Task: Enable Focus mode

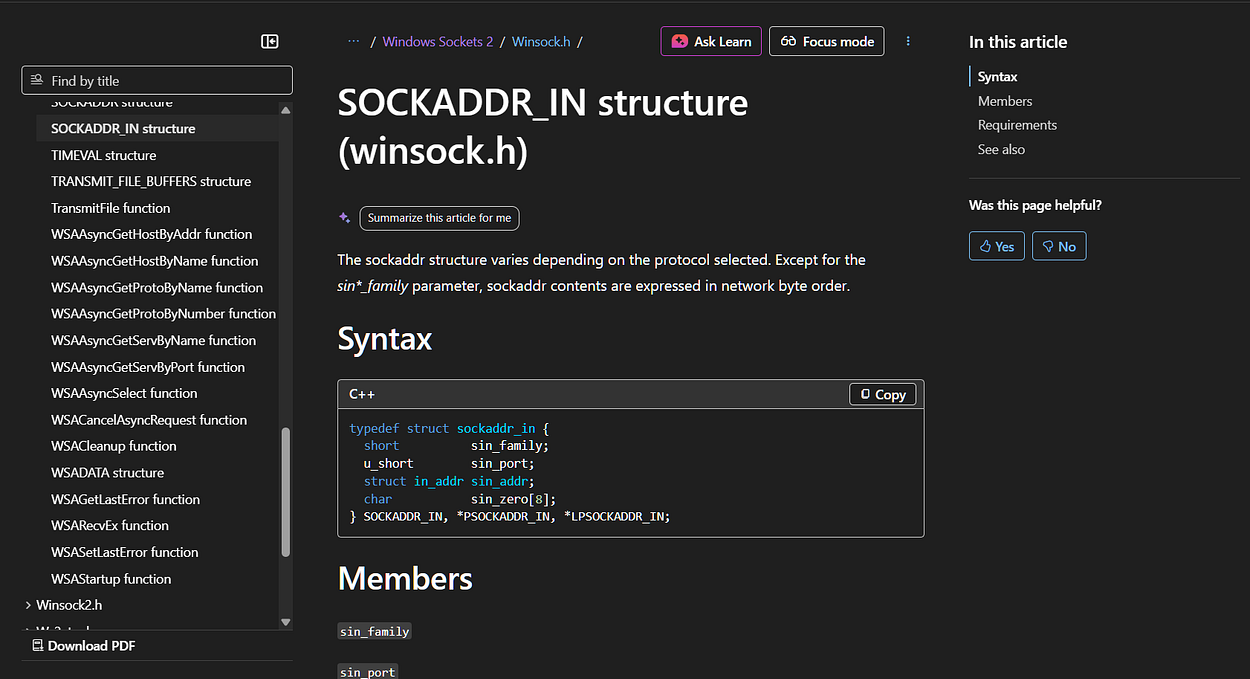Action: [826, 41]
